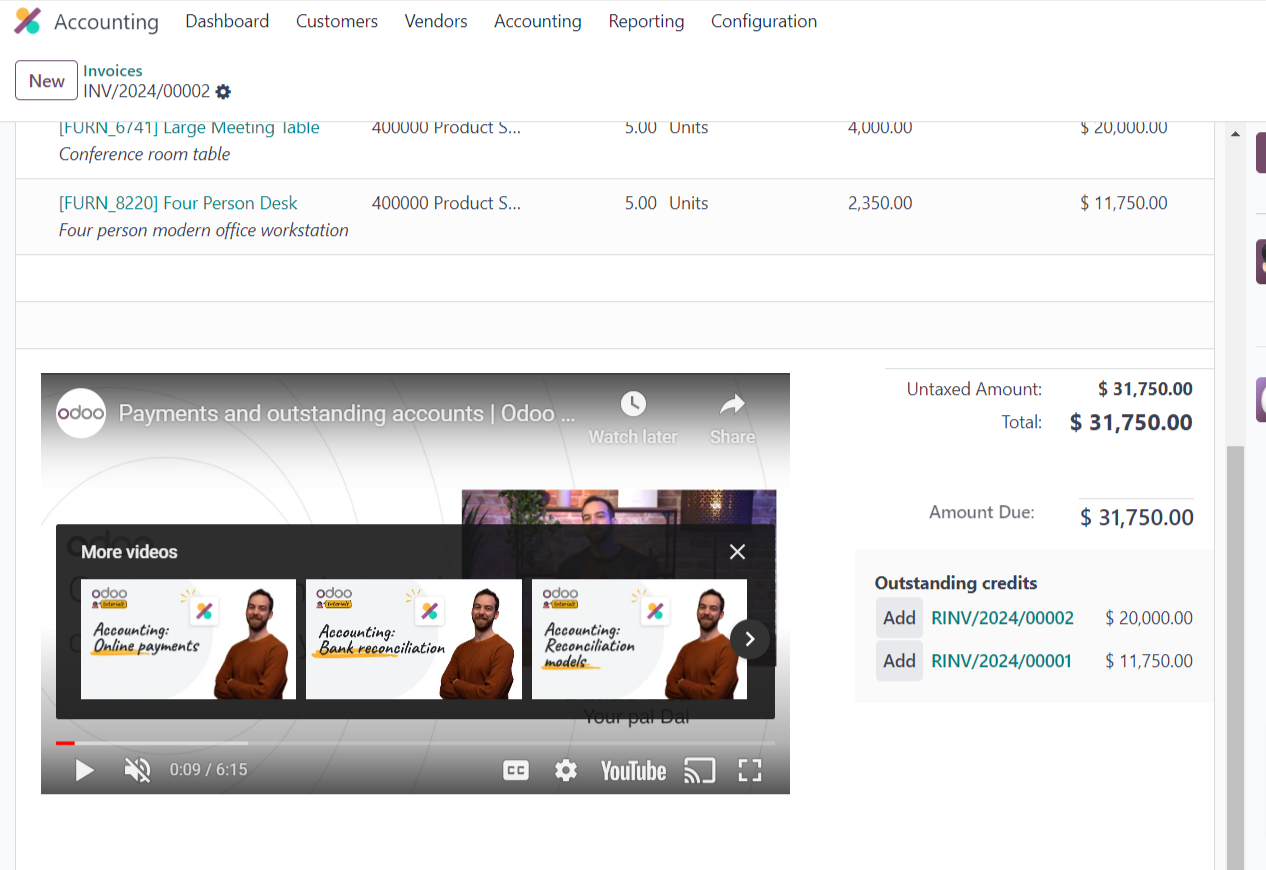Open Large Meeting Table product link

[x=189, y=128]
